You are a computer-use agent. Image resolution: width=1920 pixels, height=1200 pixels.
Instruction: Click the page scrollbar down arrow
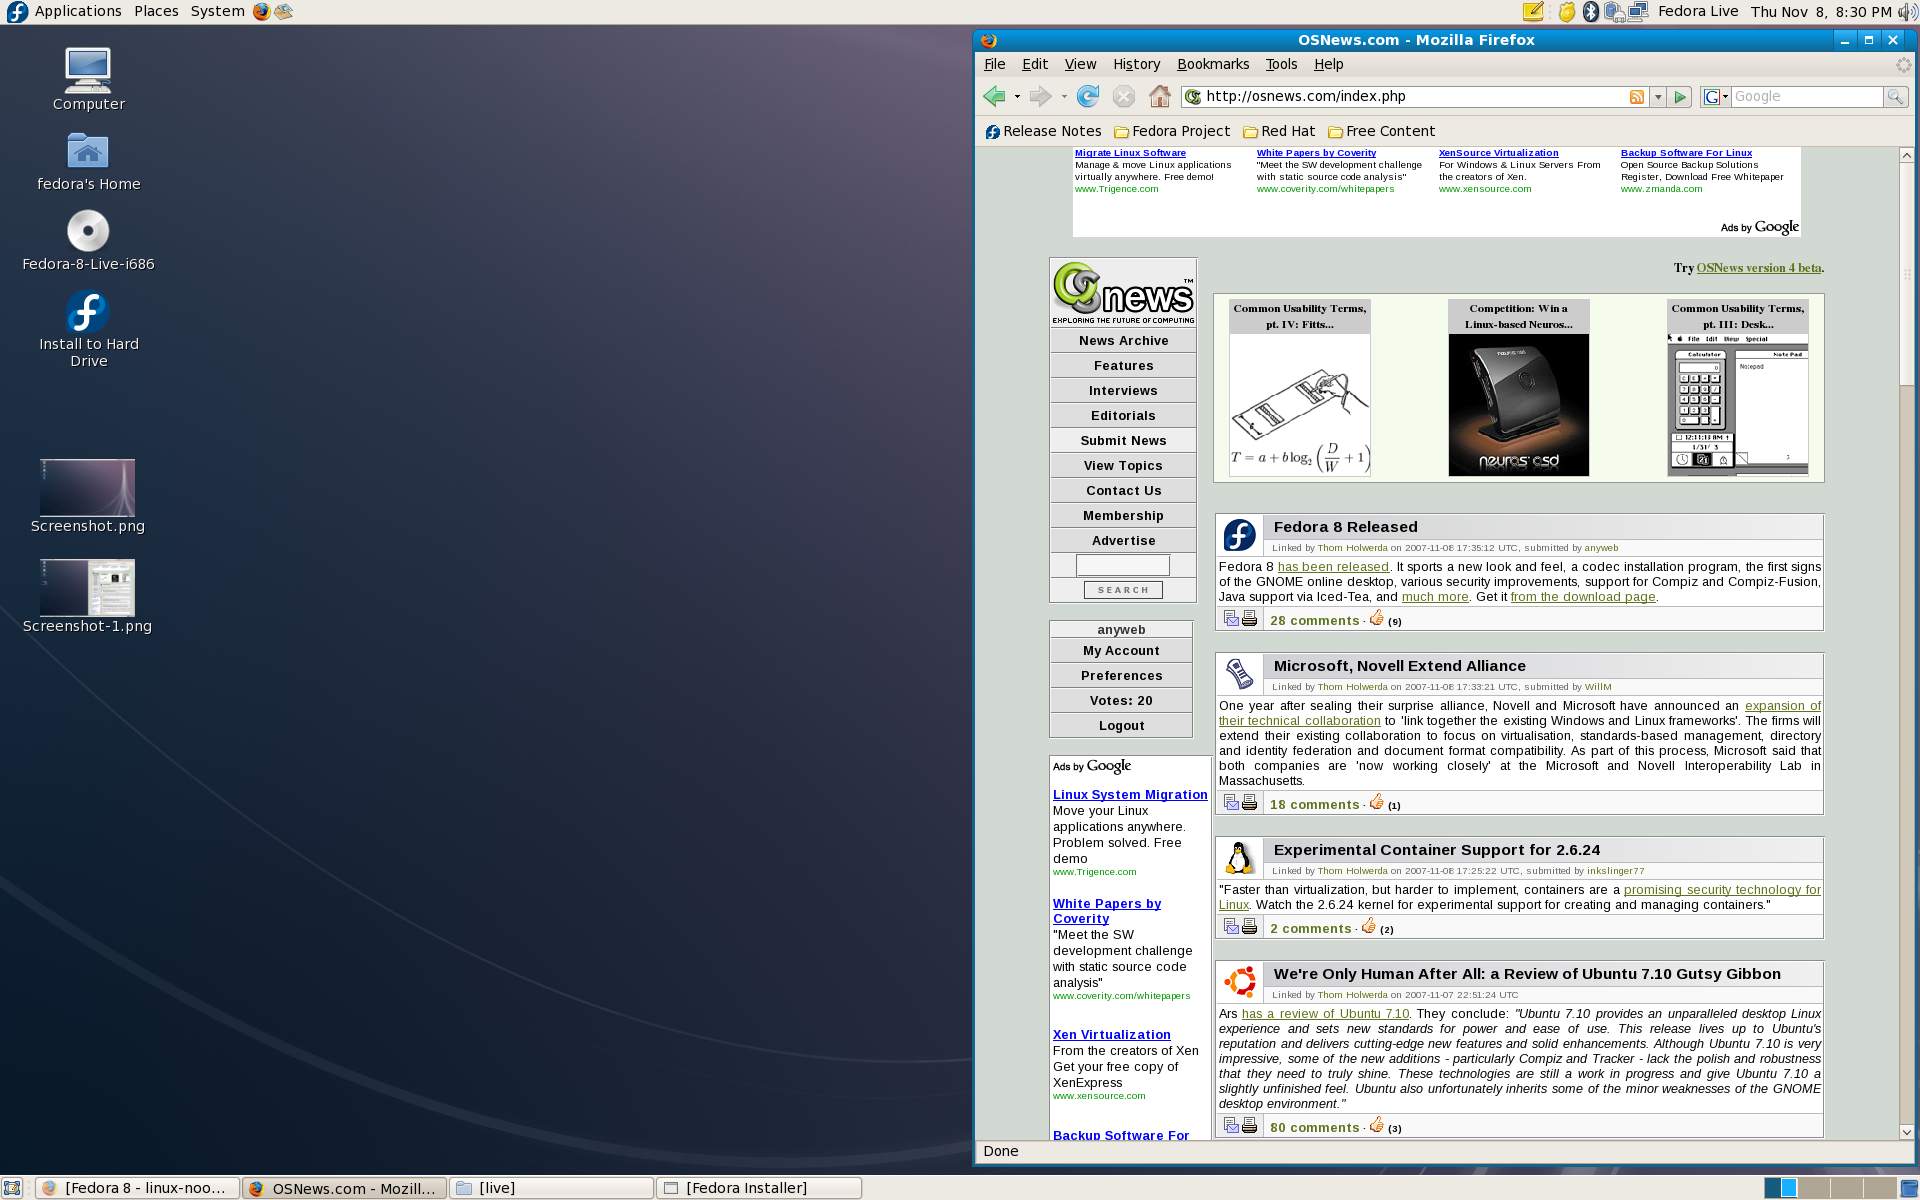tap(1906, 1132)
